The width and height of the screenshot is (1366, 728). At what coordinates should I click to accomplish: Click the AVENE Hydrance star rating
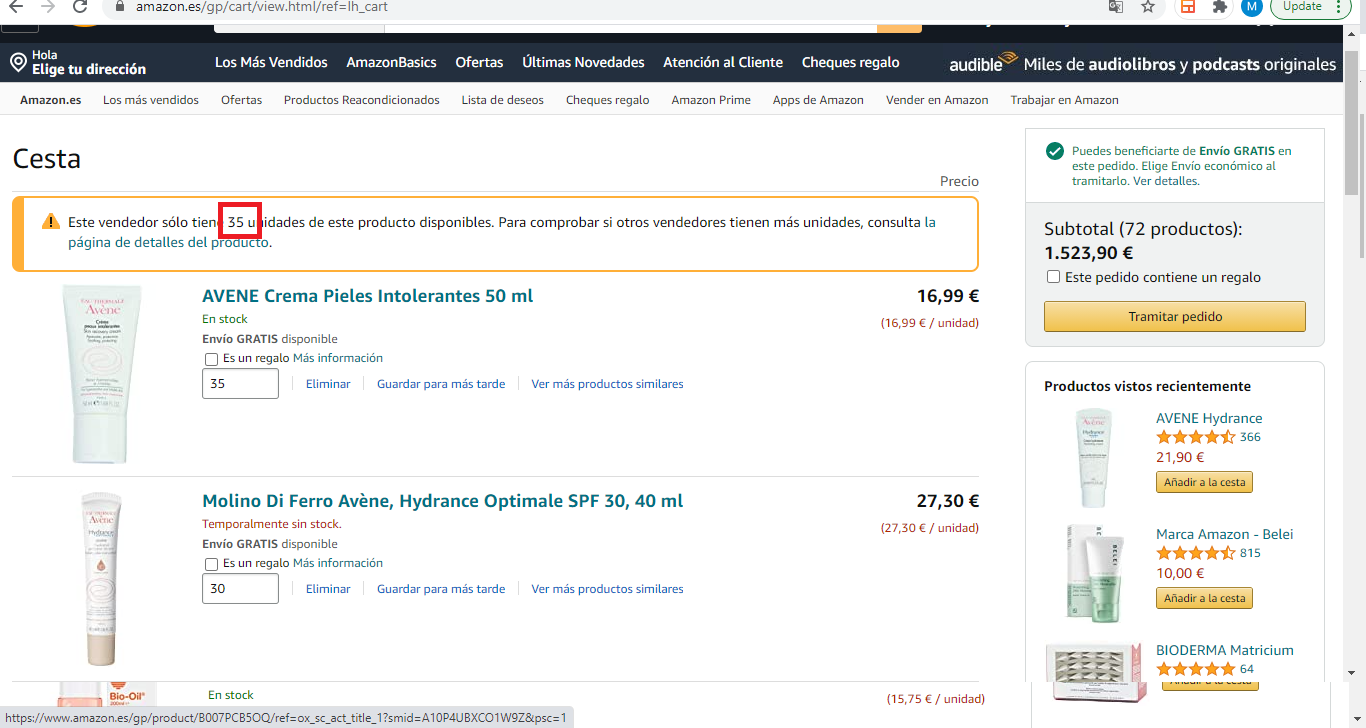coord(1195,437)
